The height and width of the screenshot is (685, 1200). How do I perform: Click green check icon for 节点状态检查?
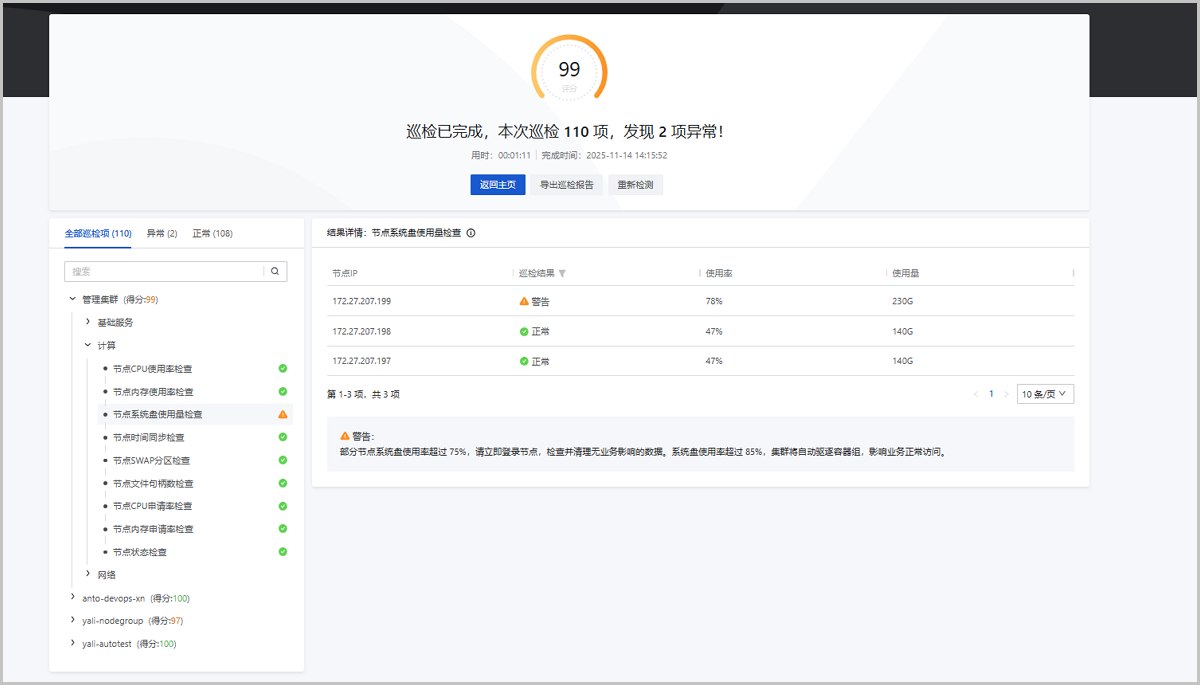coord(283,551)
